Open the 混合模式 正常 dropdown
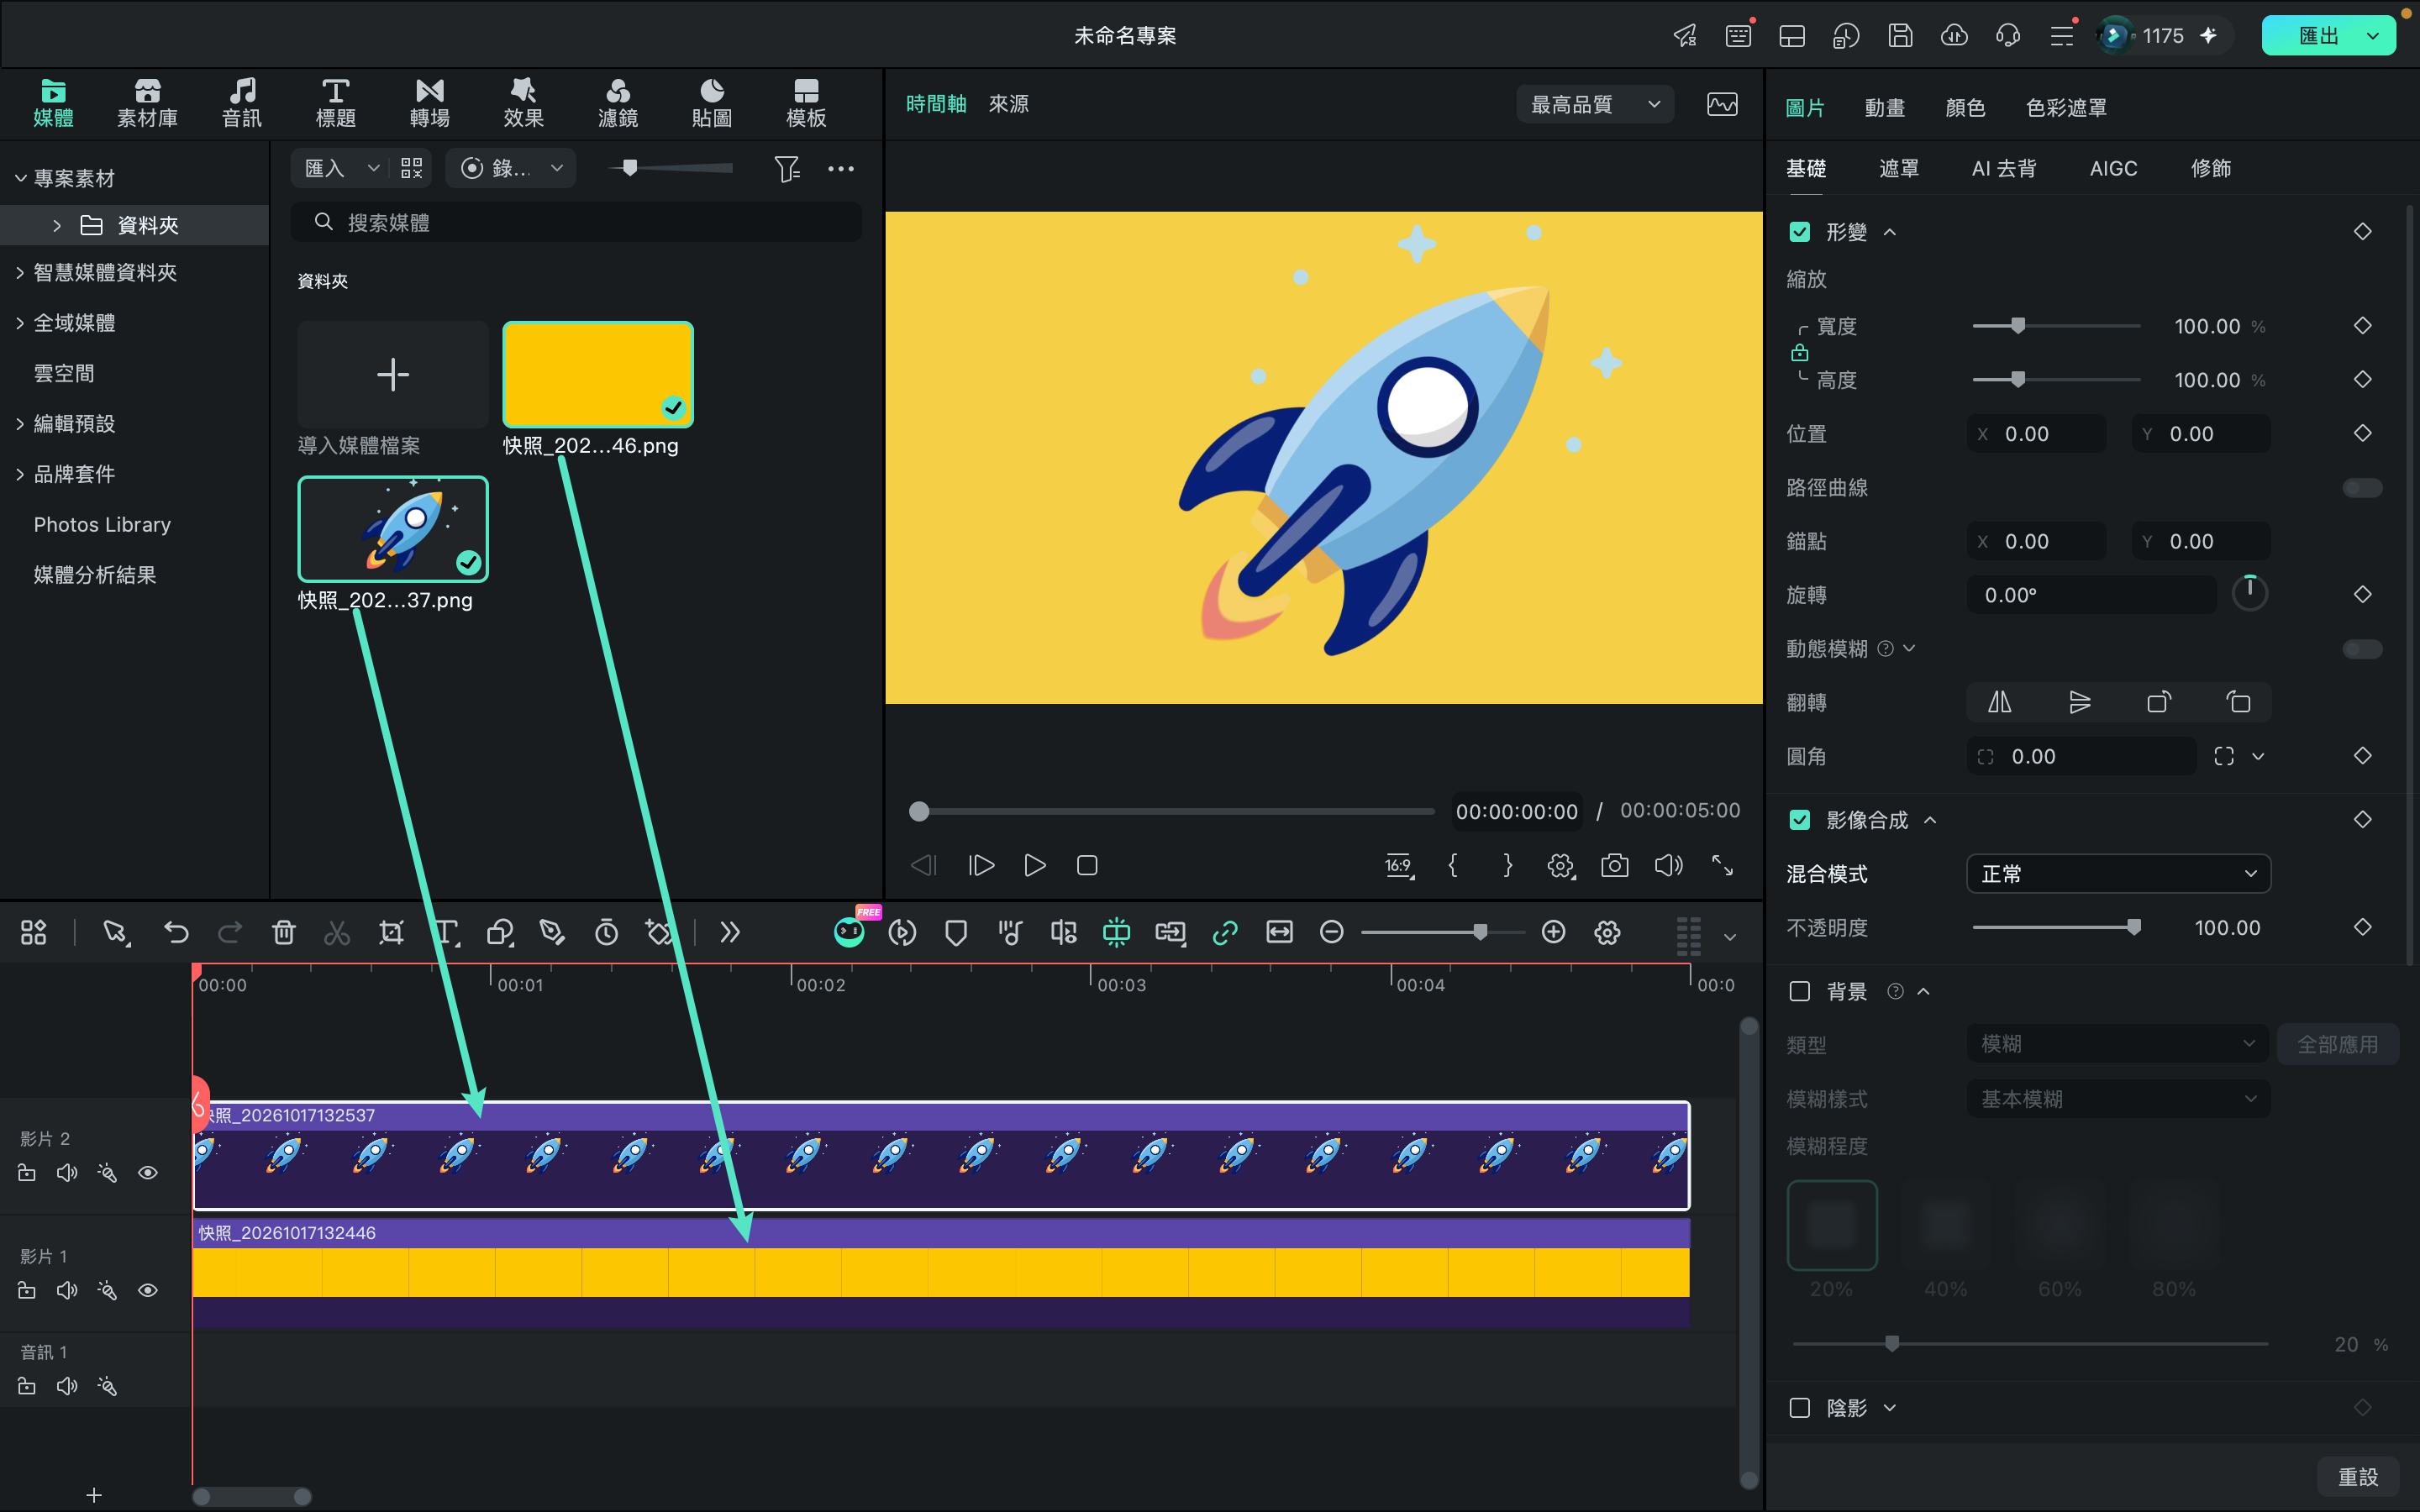 tap(2118, 874)
